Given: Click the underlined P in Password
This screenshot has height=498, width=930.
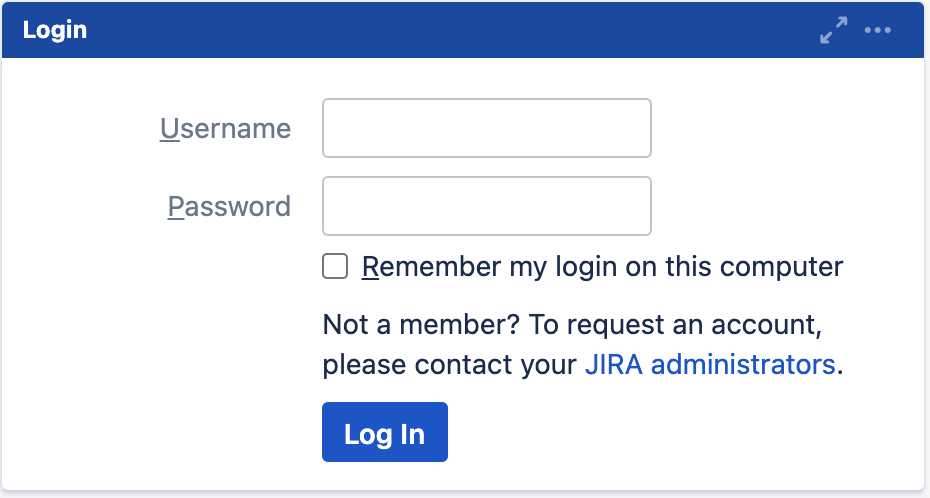Looking at the screenshot, I should tap(176, 206).
